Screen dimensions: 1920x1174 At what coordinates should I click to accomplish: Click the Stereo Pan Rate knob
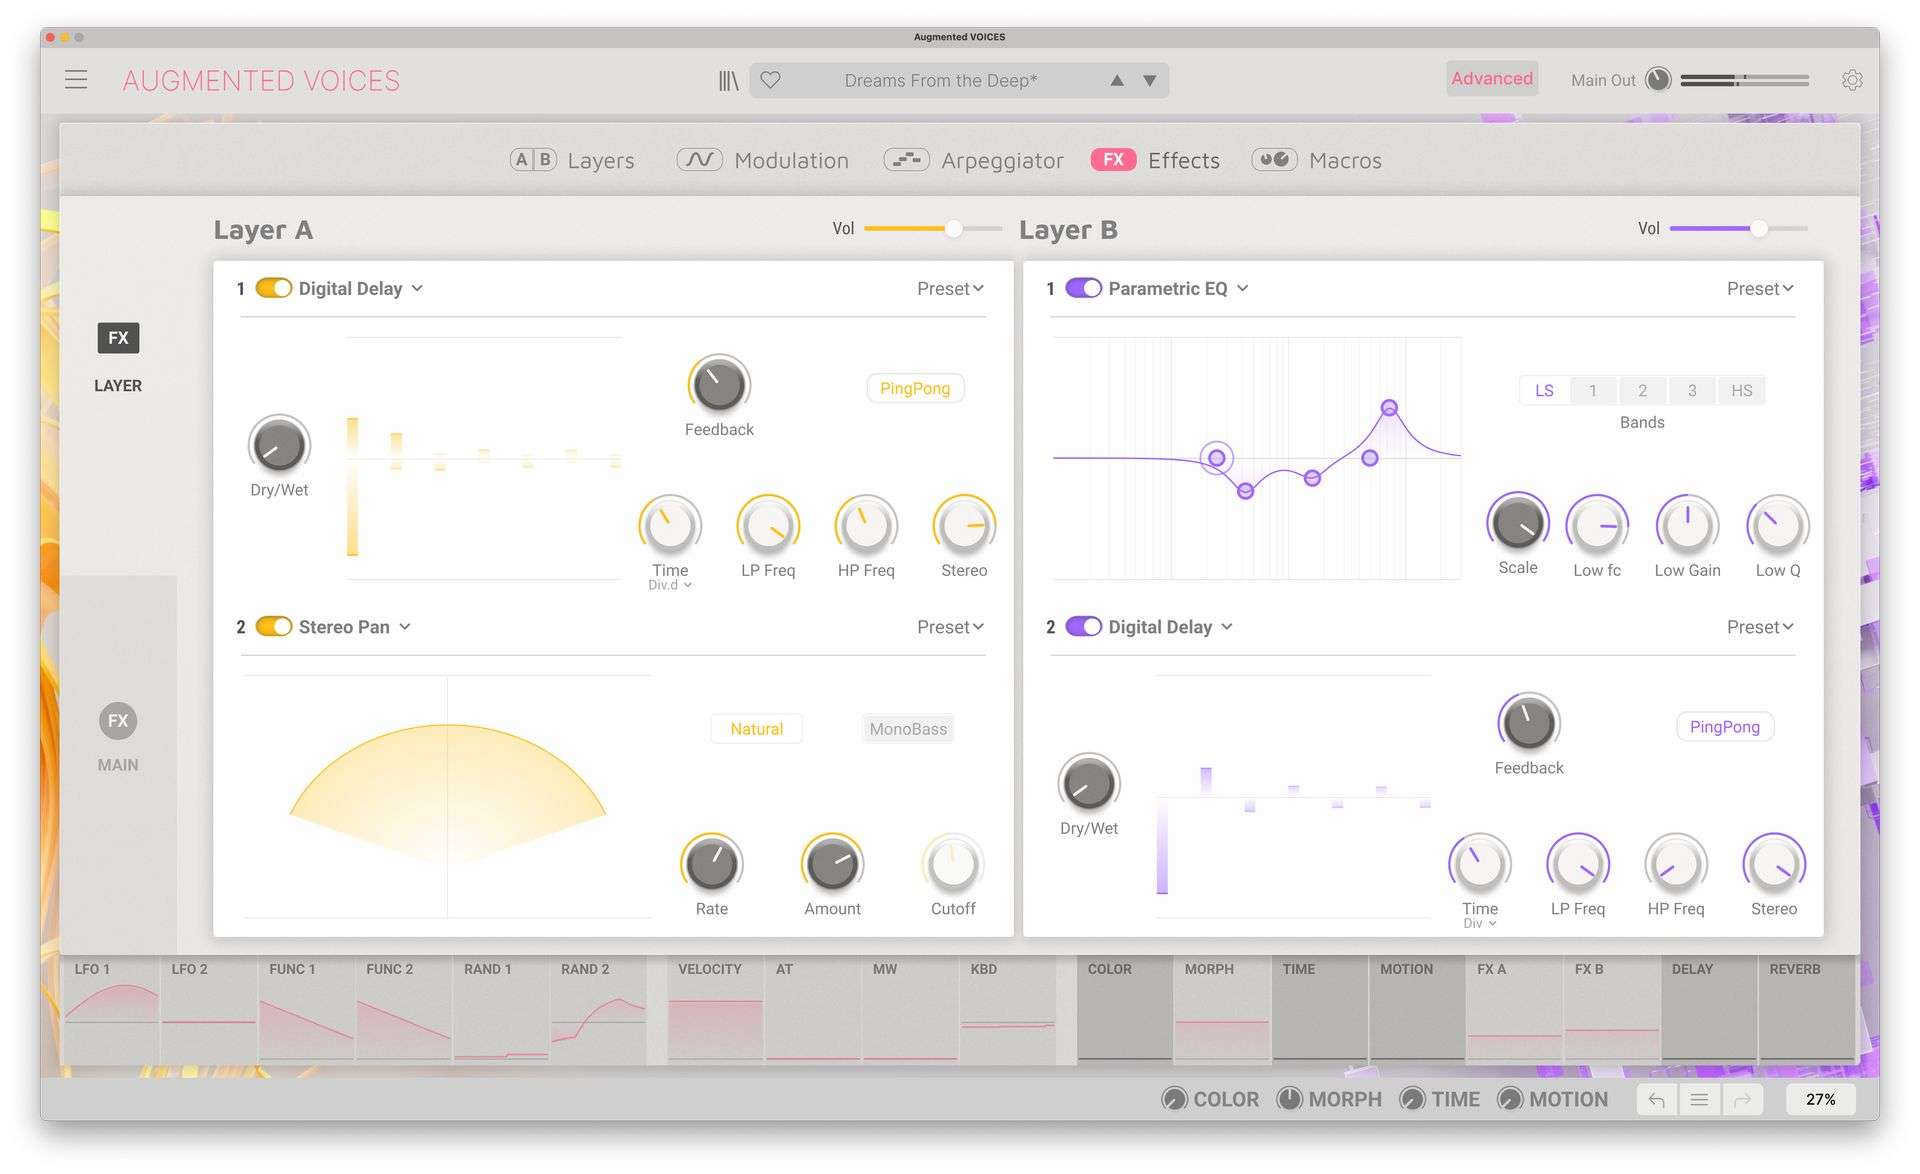click(x=712, y=864)
